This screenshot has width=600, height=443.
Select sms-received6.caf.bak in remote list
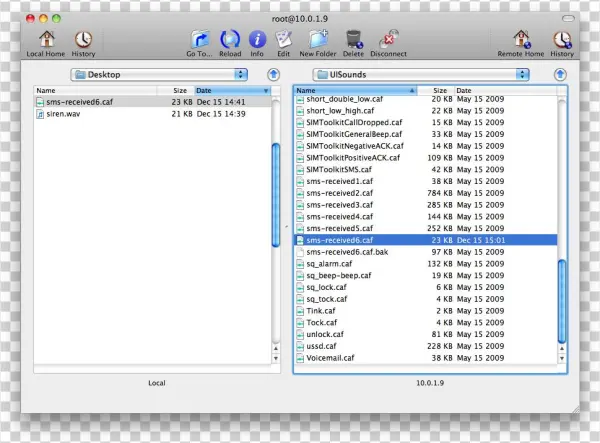(347, 253)
